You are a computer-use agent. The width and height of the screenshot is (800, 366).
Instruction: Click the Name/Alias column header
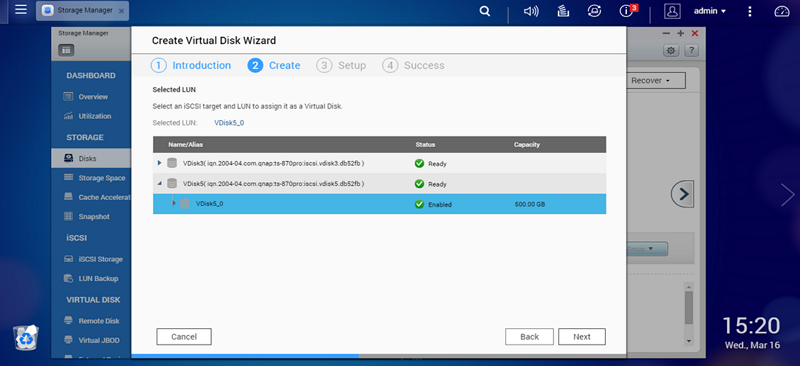tap(185, 144)
